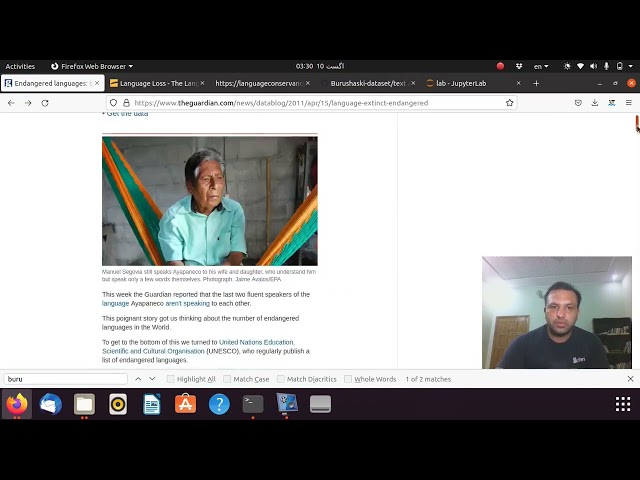
Task: Follow the 'language' link
Action: [116, 303]
